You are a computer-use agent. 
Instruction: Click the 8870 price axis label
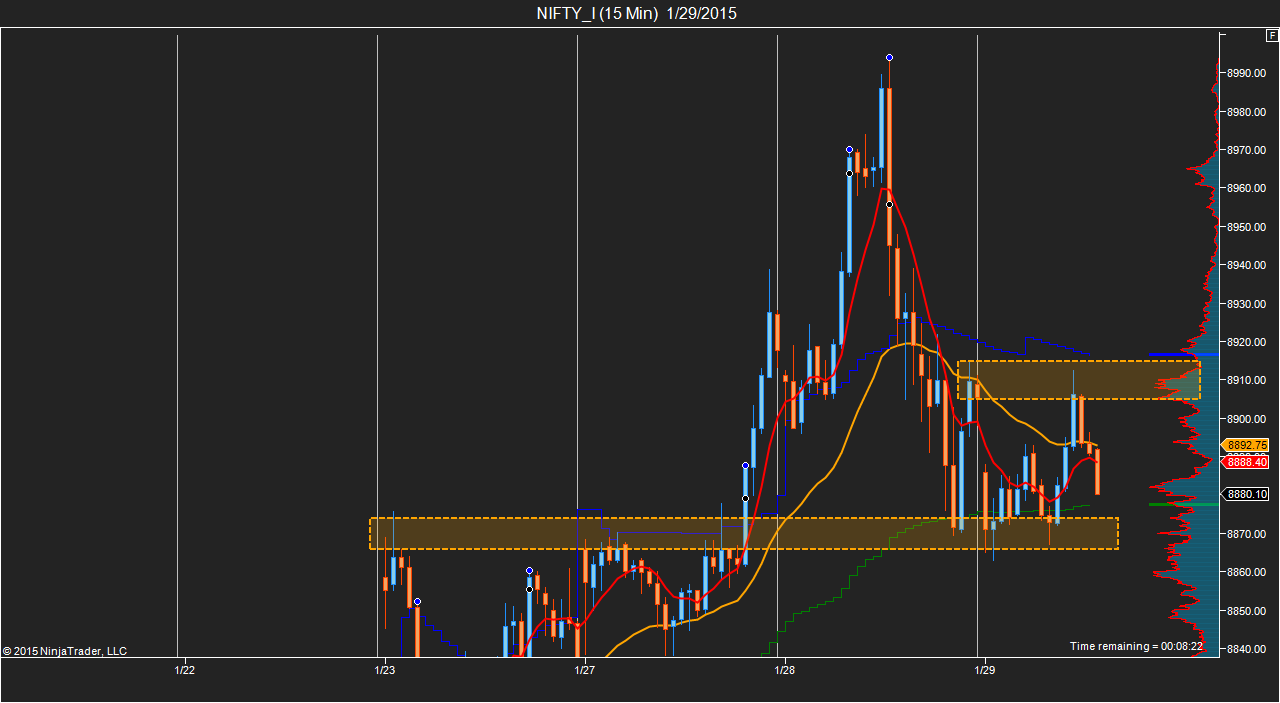pyautogui.click(x=1246, y=534)
